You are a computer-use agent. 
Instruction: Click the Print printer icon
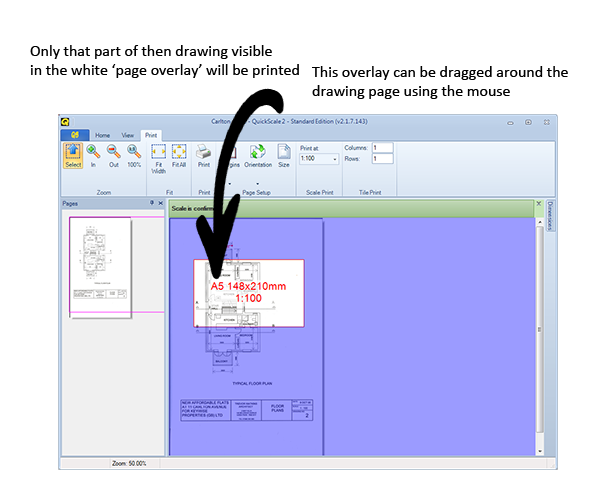coord(203,155)
